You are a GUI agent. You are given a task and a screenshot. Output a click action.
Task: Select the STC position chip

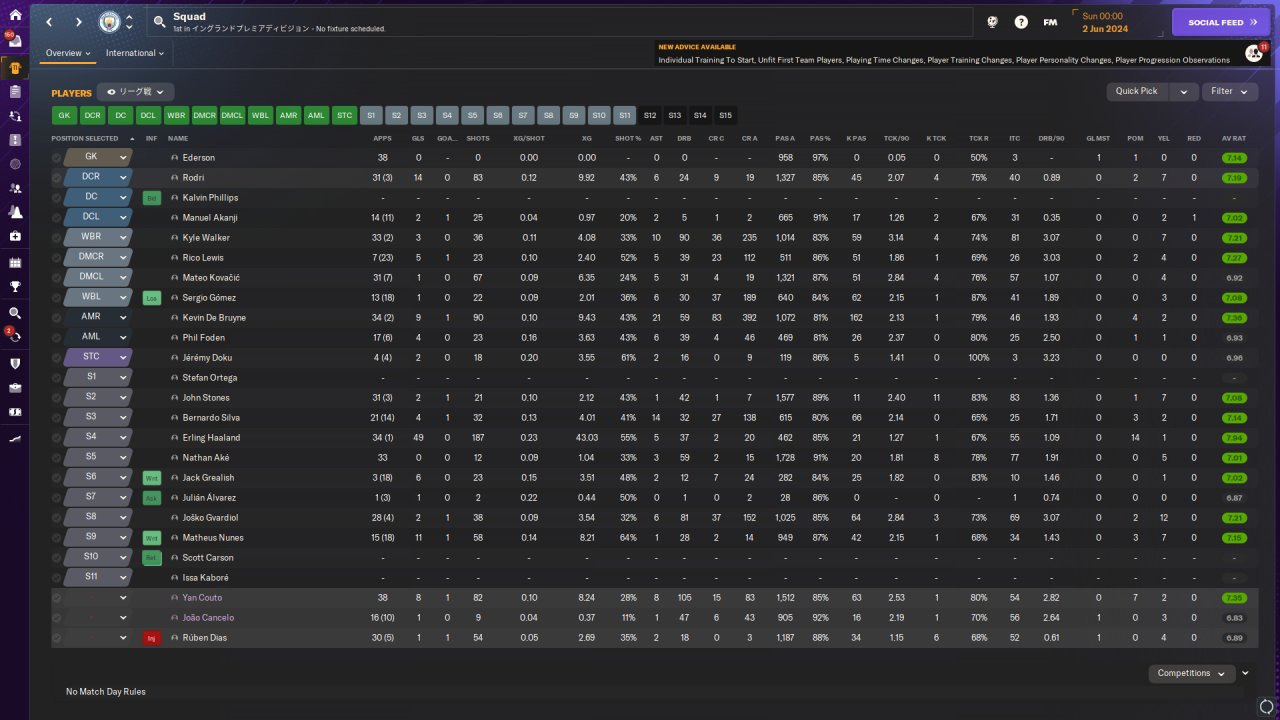point(345,115)
